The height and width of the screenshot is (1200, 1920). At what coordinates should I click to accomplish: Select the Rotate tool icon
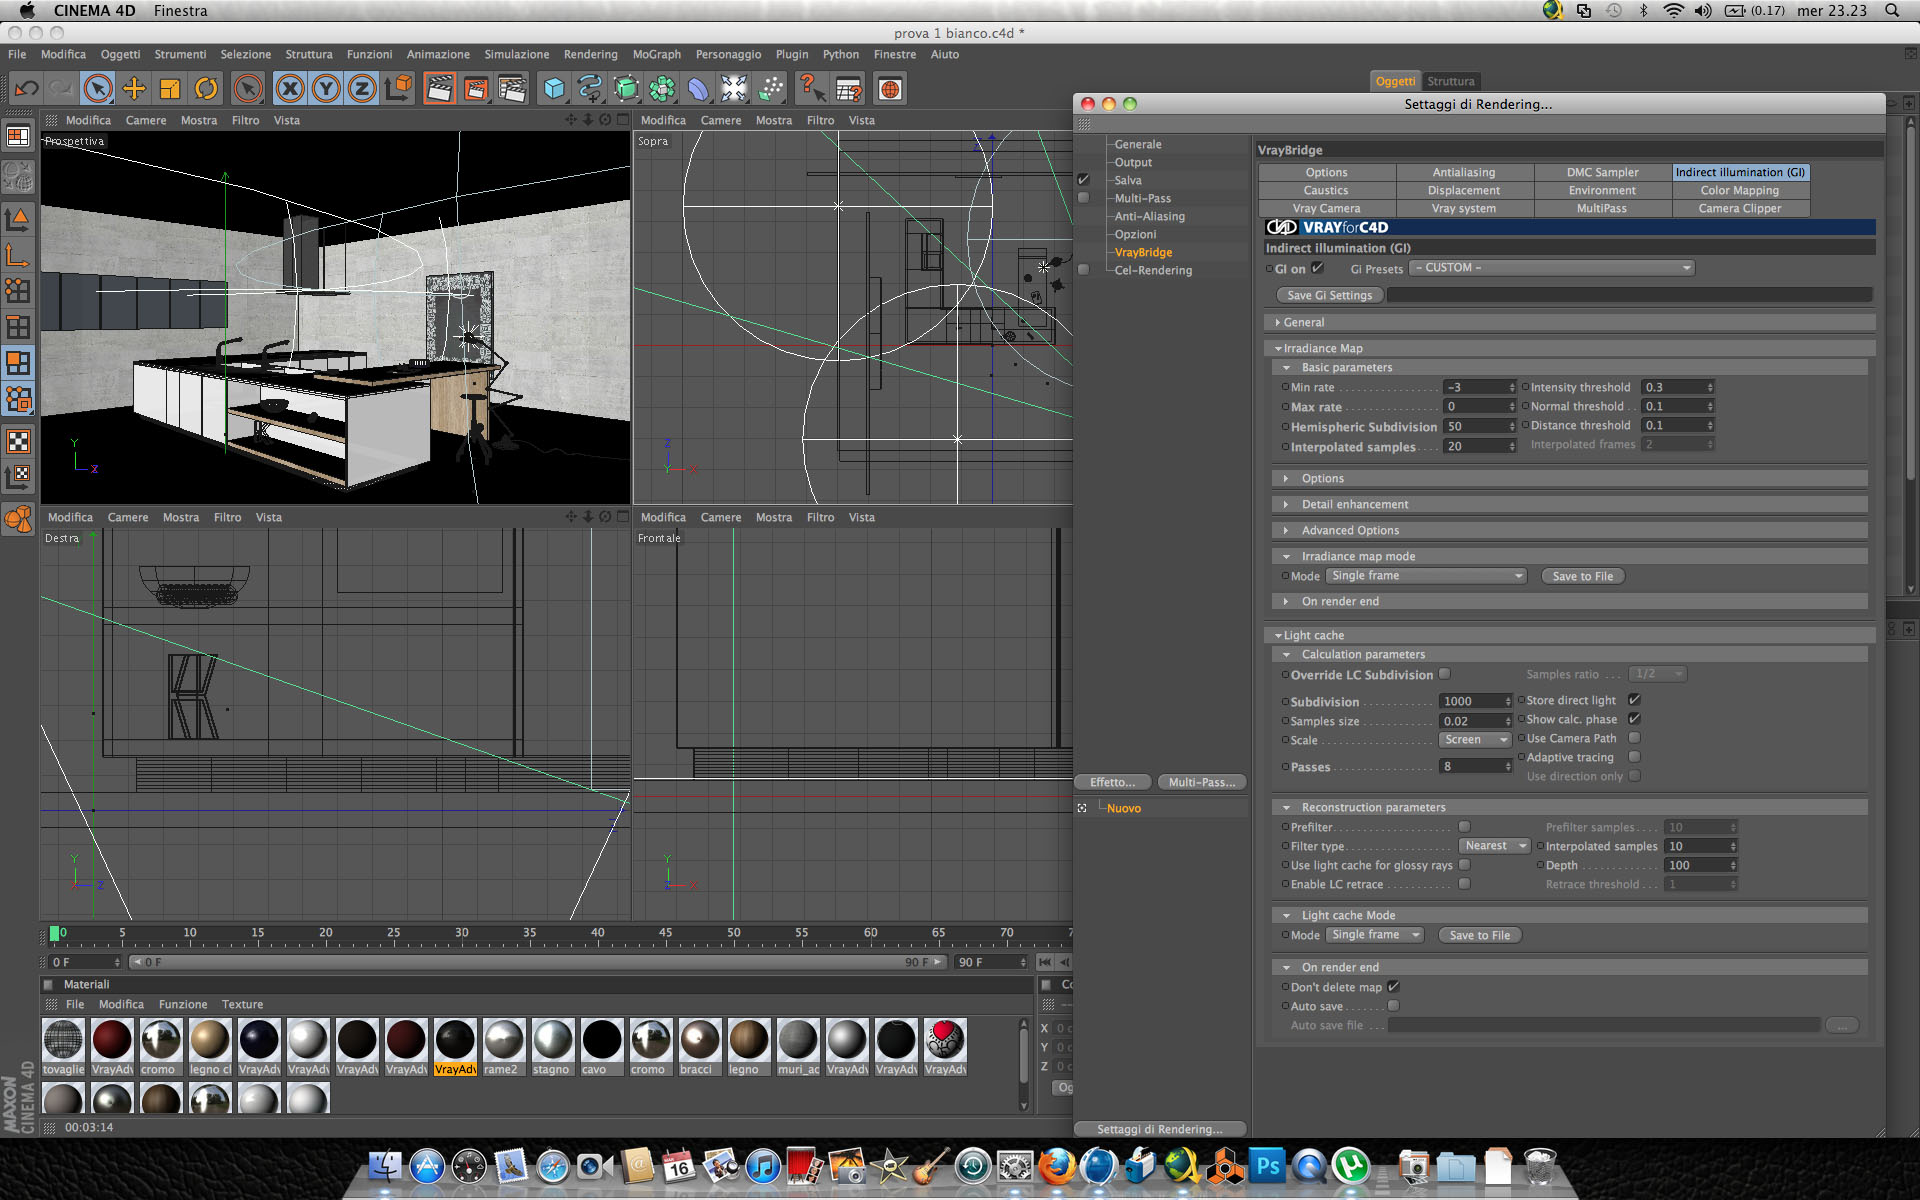tap(206, 89)
